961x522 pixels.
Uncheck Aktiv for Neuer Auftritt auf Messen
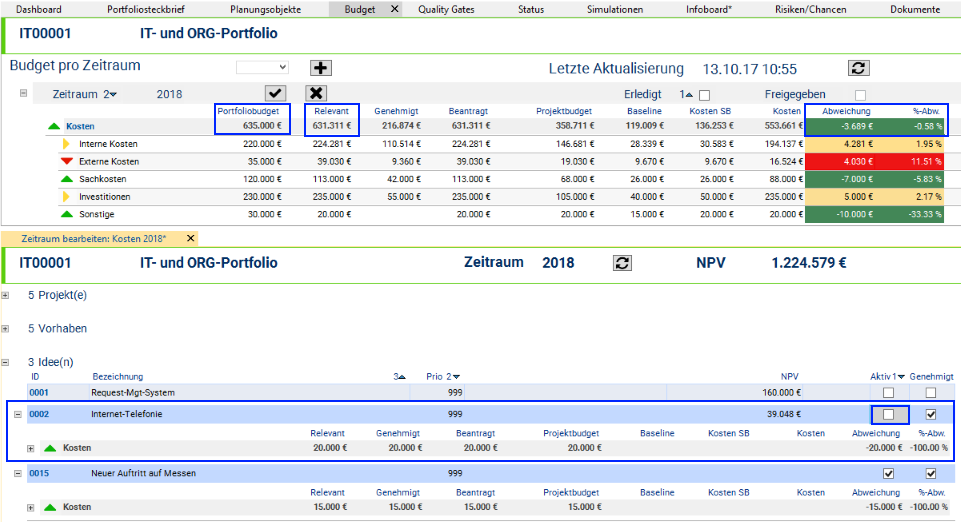(x=888, y=474)
